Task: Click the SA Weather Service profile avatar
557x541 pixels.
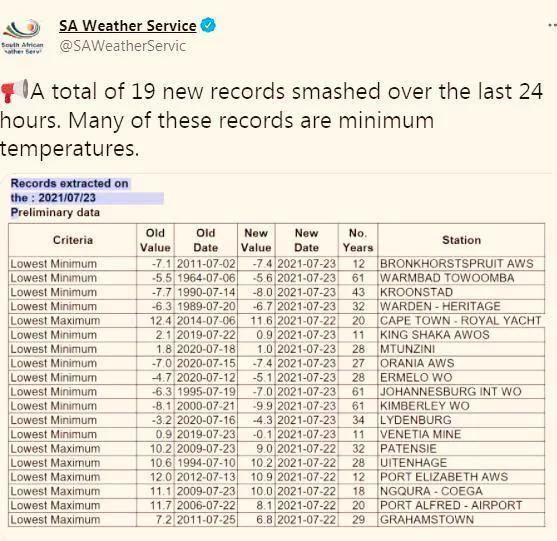Action: tap(22, 37)
